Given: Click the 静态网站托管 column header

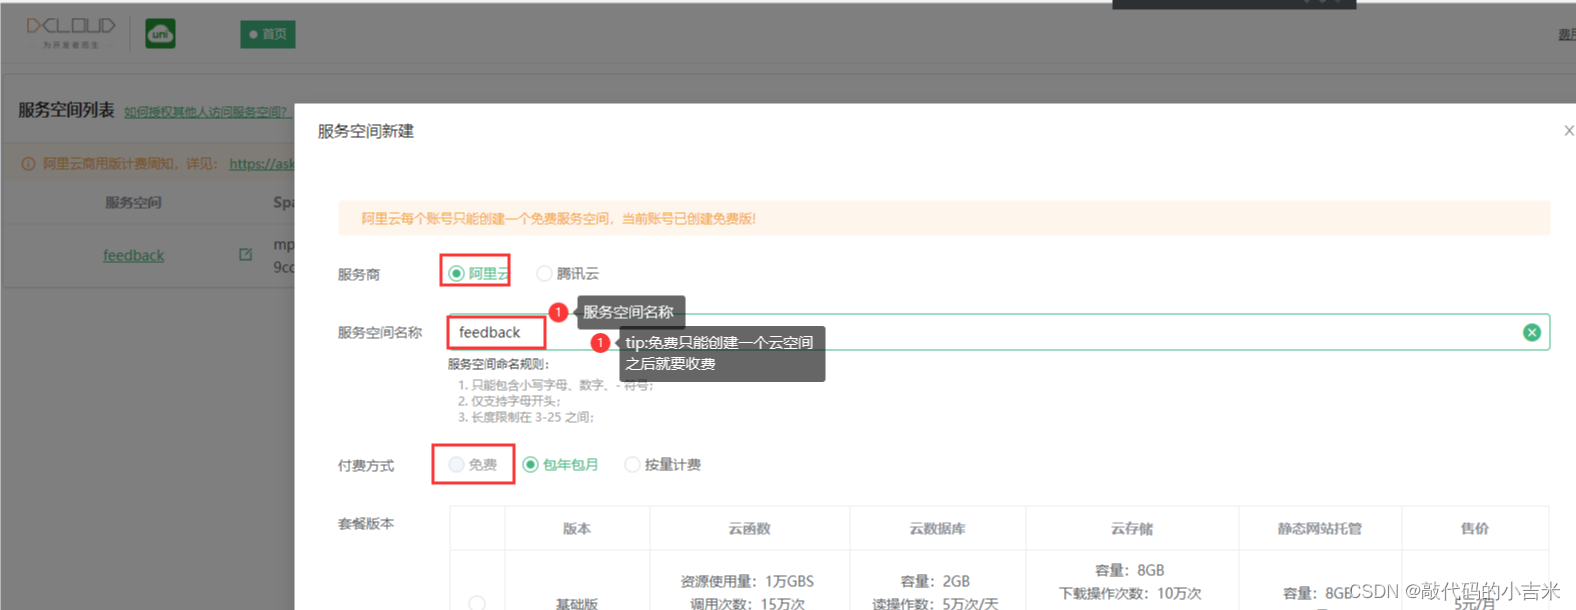Looking at the screenshot, I should 1319,528.
